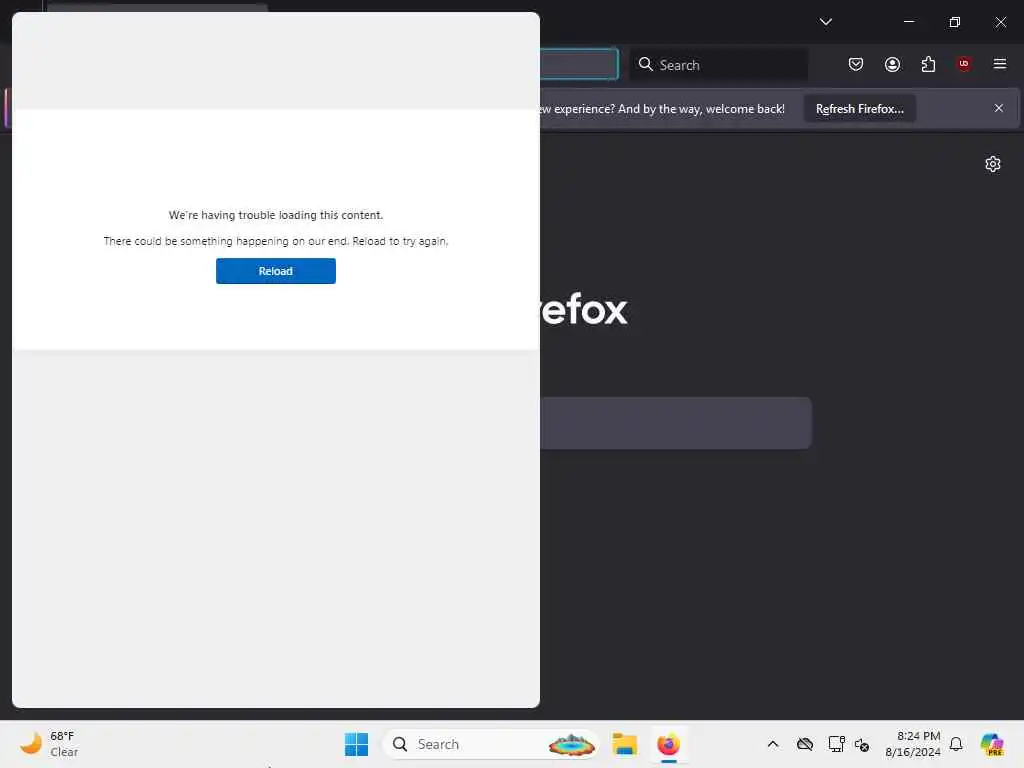This screenshot has height=768, width=1024.
Task: Click the Firefox icon in the taskbar
Action: tap(668, 744)
